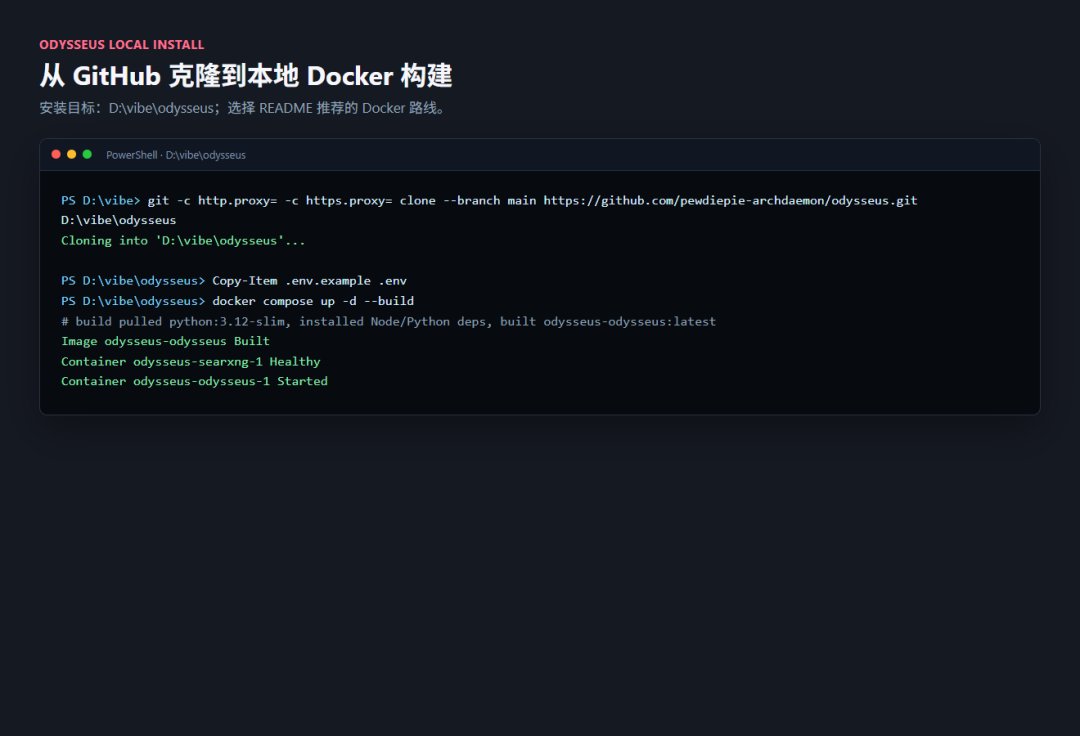Click the Image odysseus-odysseus Built line
The image size is (1080, 736).
(x=165, y=341)
